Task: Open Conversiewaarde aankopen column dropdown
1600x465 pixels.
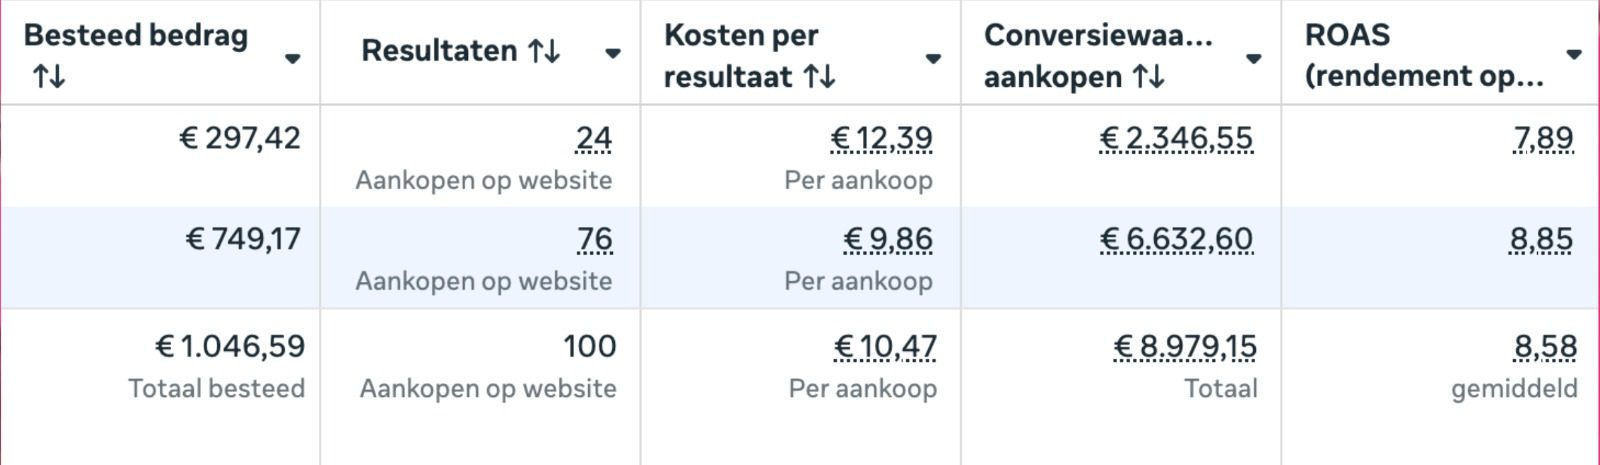Action: (x=1253, y=58)
